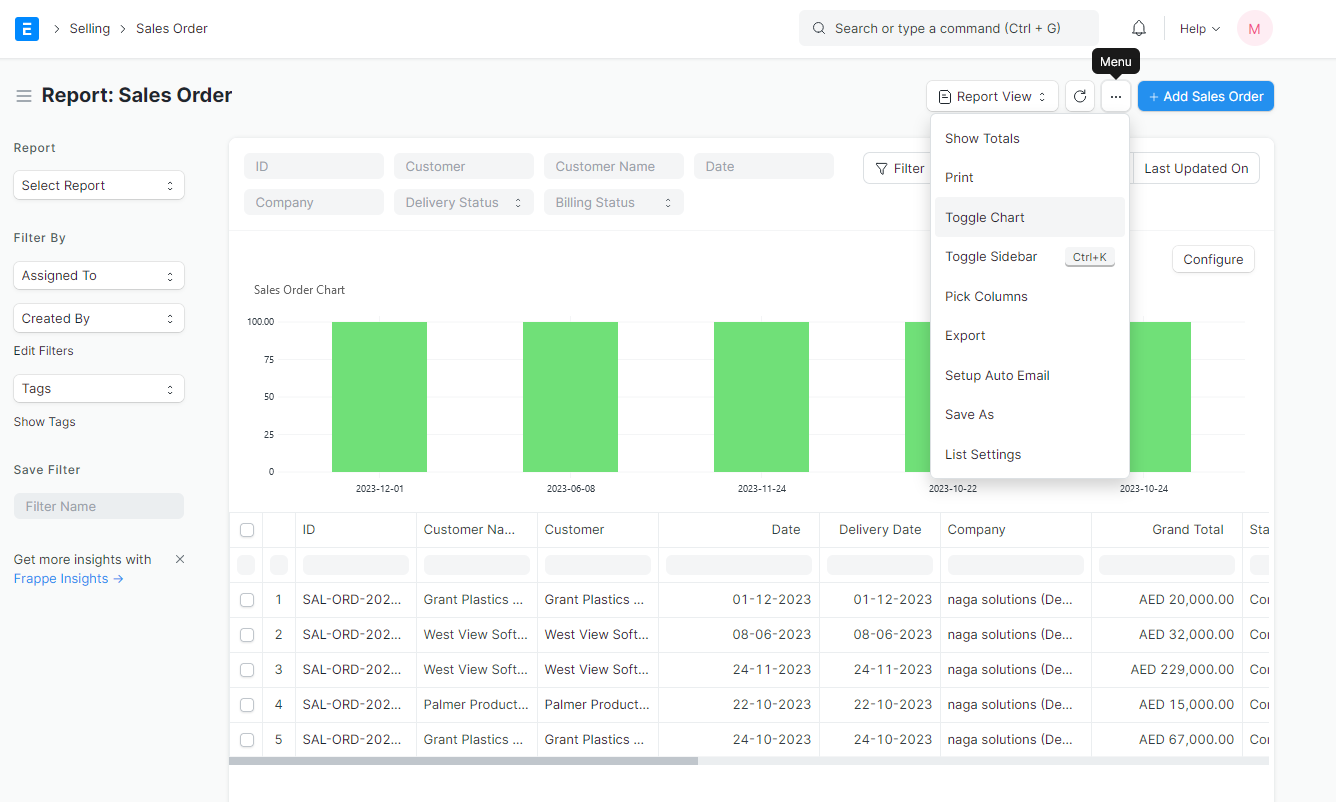Viewport: 1336px width, 802px height.
Task: Toggle the select-all checkbox in table header
Action: (247, 530)
